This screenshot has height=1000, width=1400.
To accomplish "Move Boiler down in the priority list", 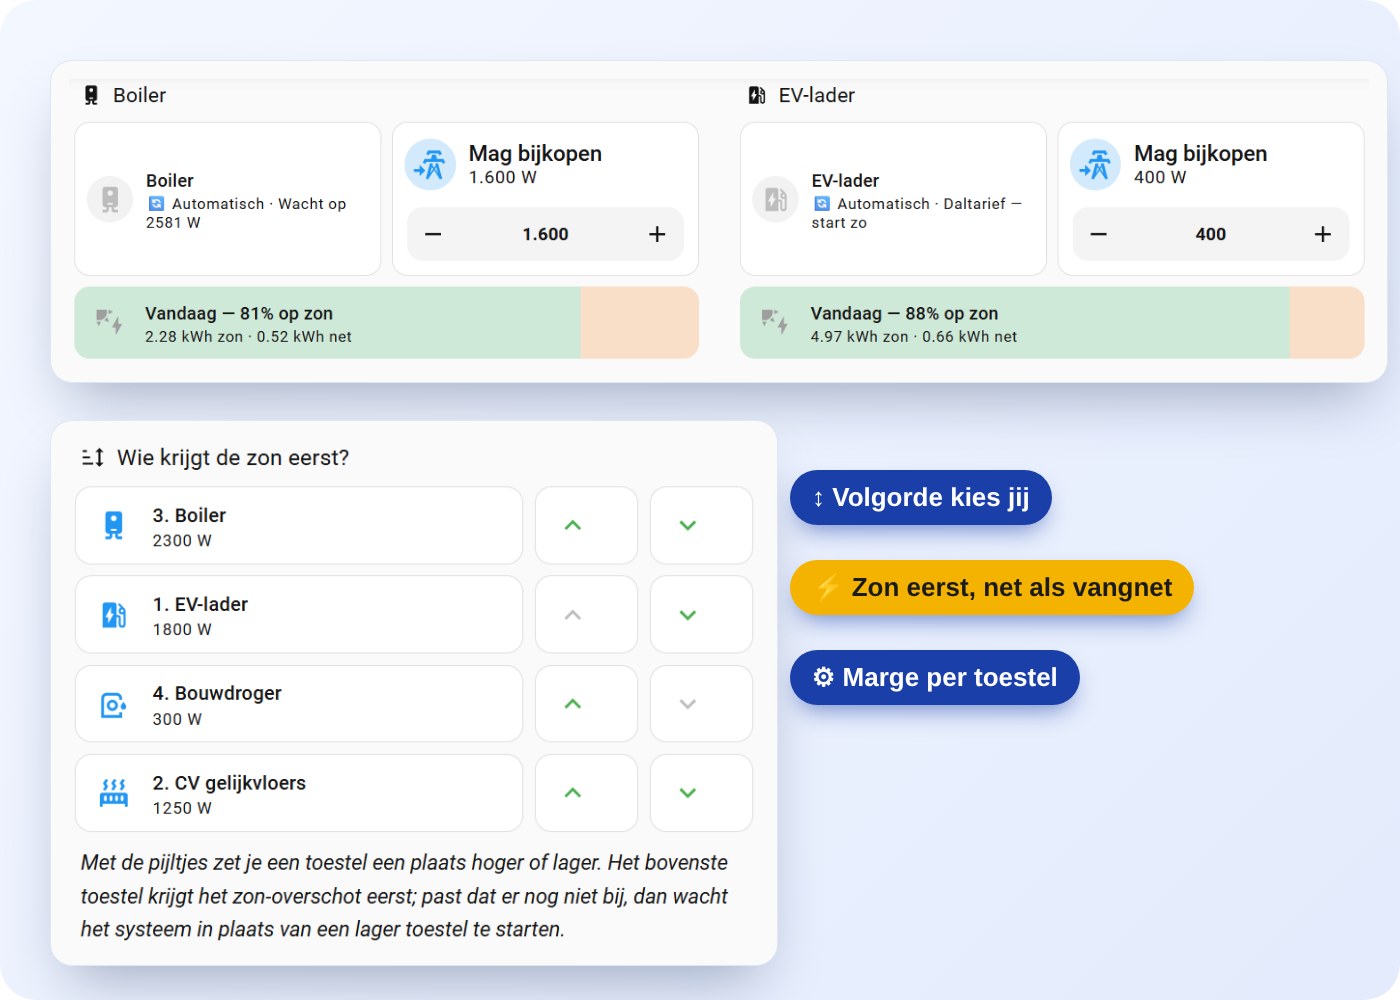I will pyautogui.click(x=701, y=525).
